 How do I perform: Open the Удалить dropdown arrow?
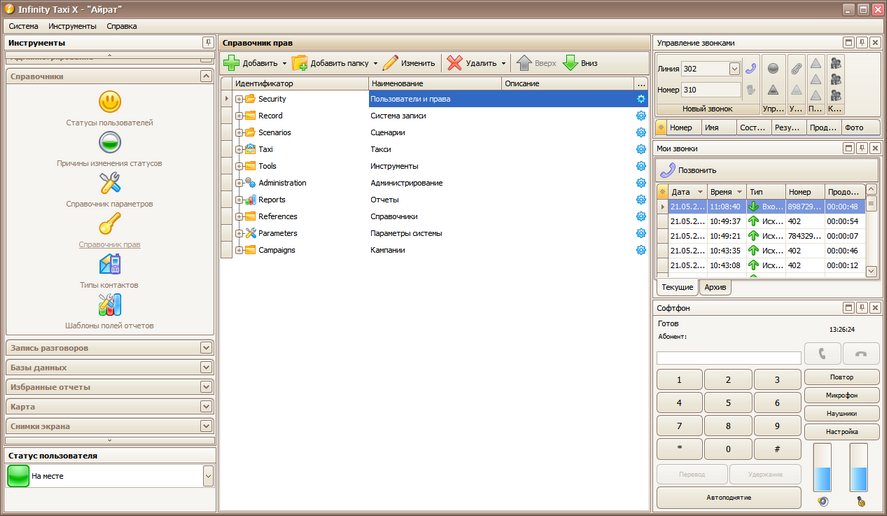(x=503, y=63)
